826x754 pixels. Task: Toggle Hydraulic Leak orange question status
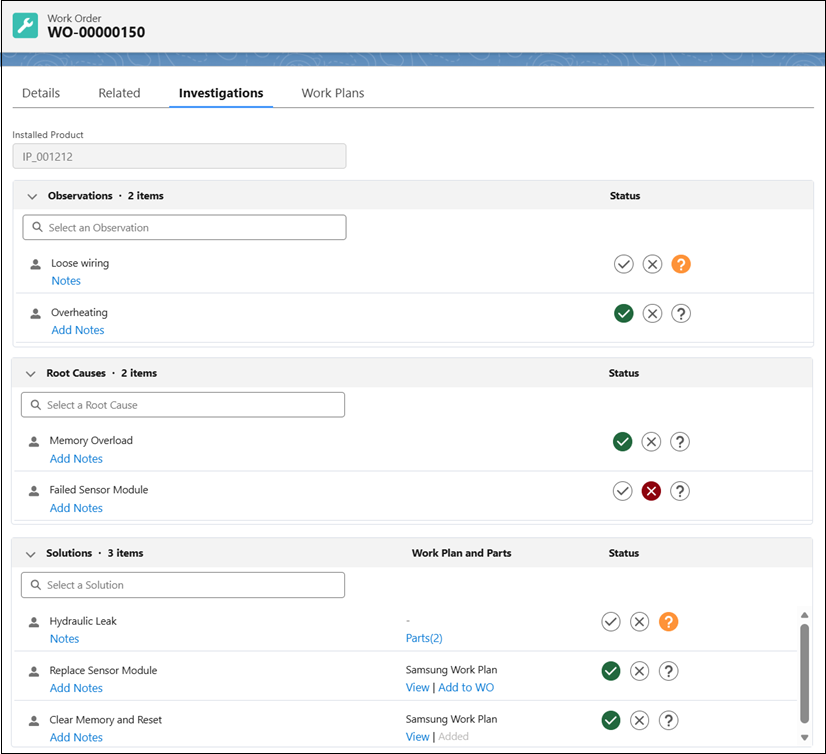(668, 622)
